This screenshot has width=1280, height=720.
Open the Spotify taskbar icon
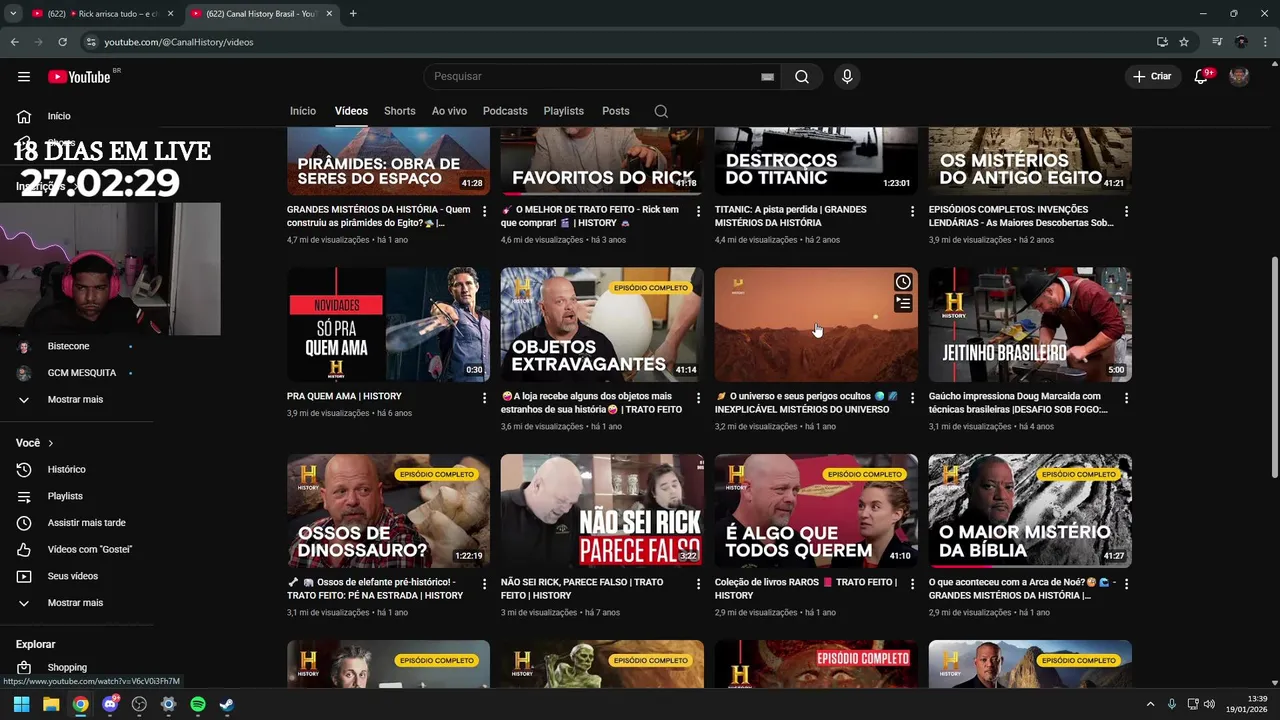pyautogui.click(x=198, y=704)
